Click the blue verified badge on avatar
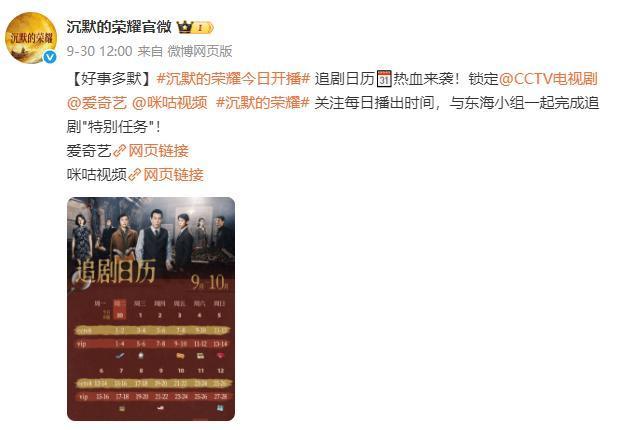Viewport: 622px width, 430px height. click(50, 57)
